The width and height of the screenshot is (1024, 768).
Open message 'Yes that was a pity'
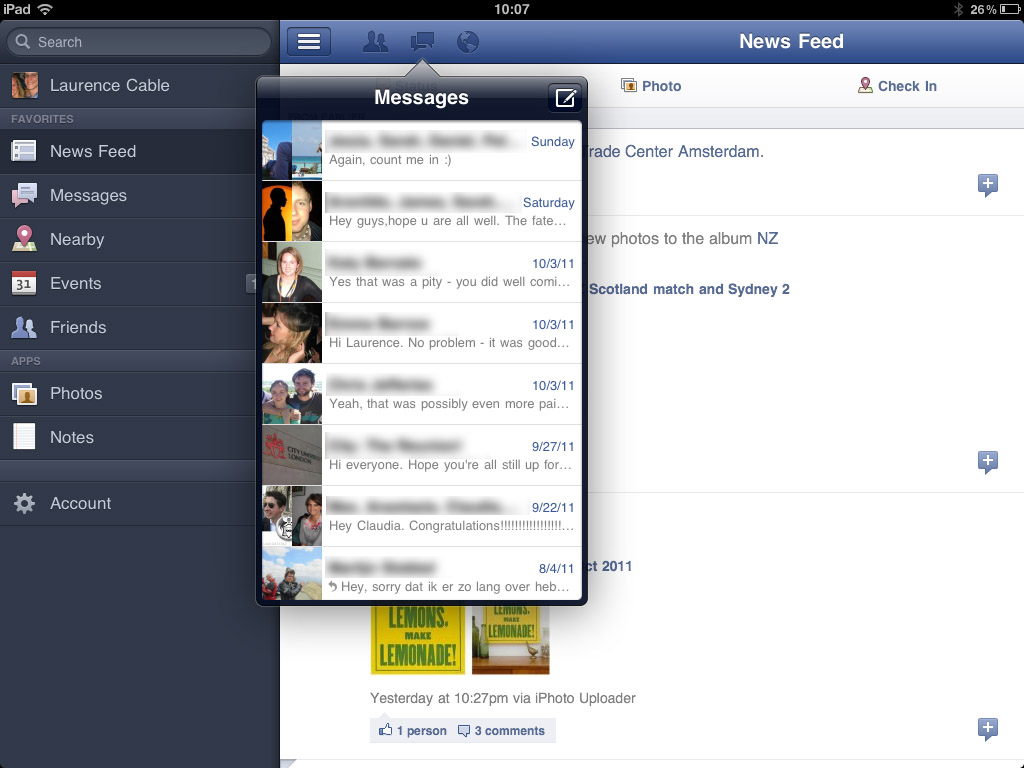click(x=422, y=272)
